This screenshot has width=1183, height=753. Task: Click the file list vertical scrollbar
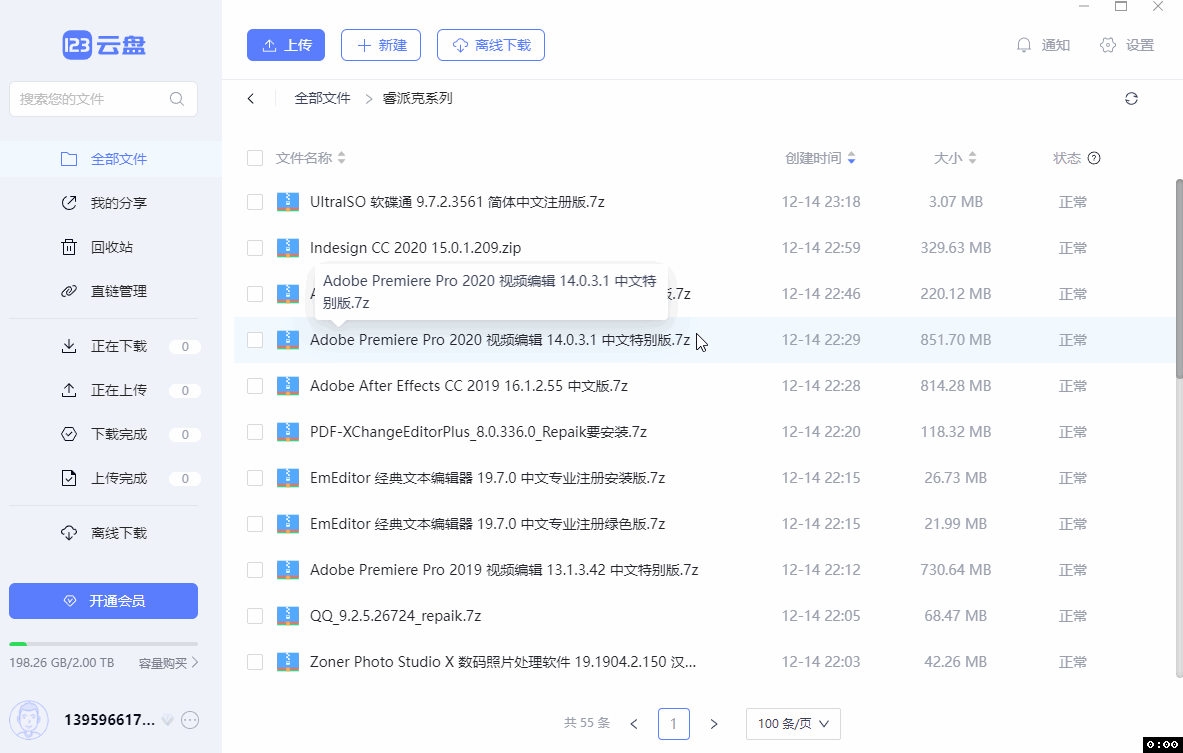tap(1178, 279)
